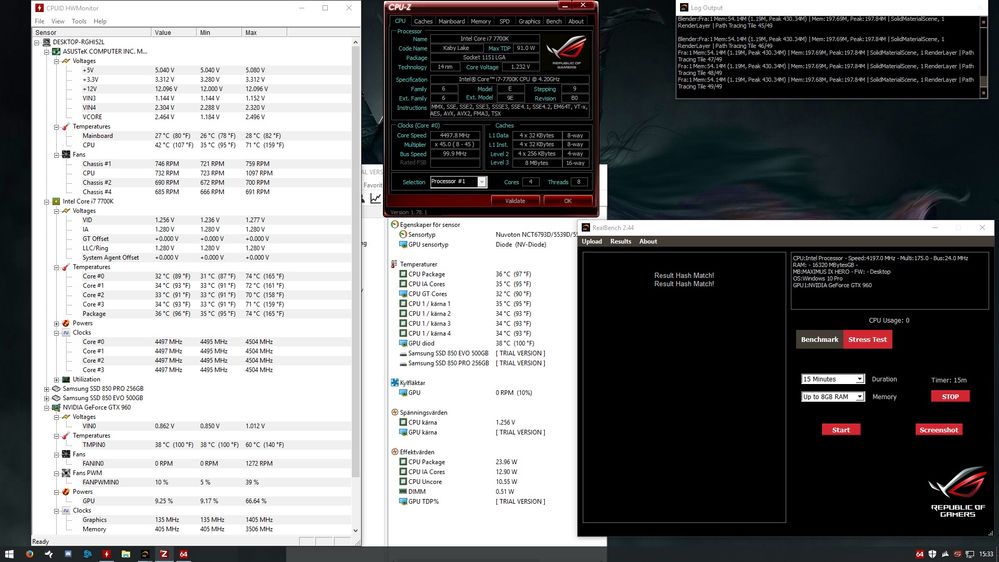Viewport: 999px width, 562px height.
Task: Open Results menu in RealBench
Action: 621,241
